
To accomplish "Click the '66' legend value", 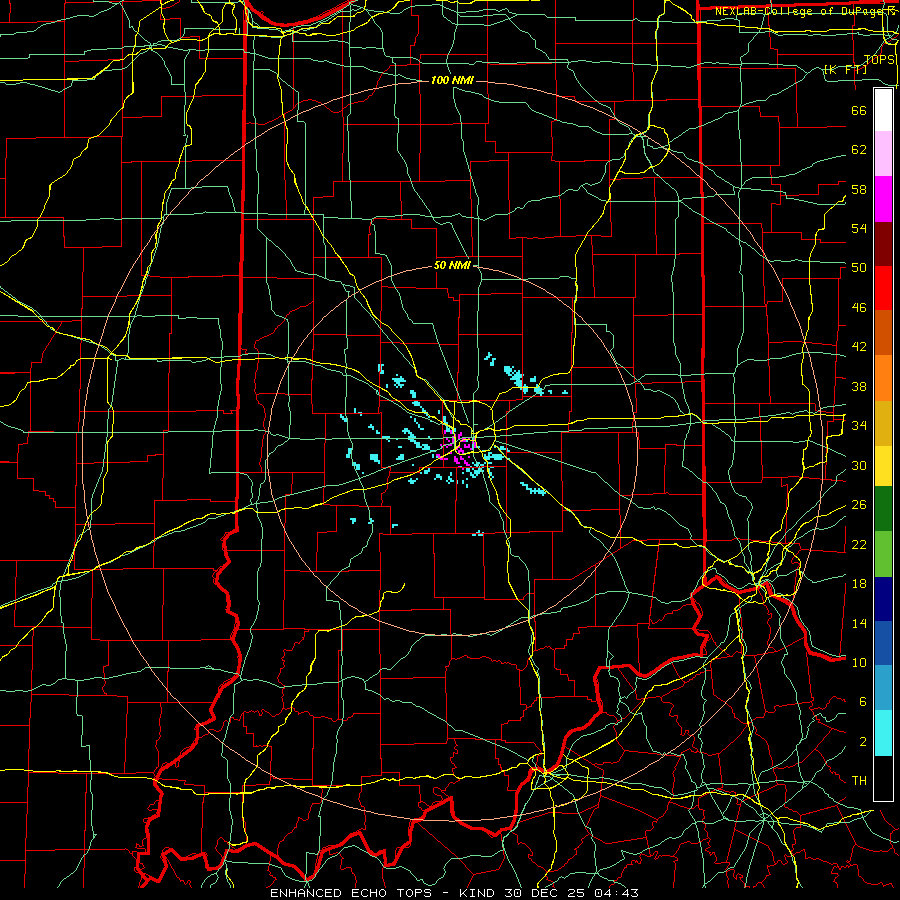I will coord(859,110).
